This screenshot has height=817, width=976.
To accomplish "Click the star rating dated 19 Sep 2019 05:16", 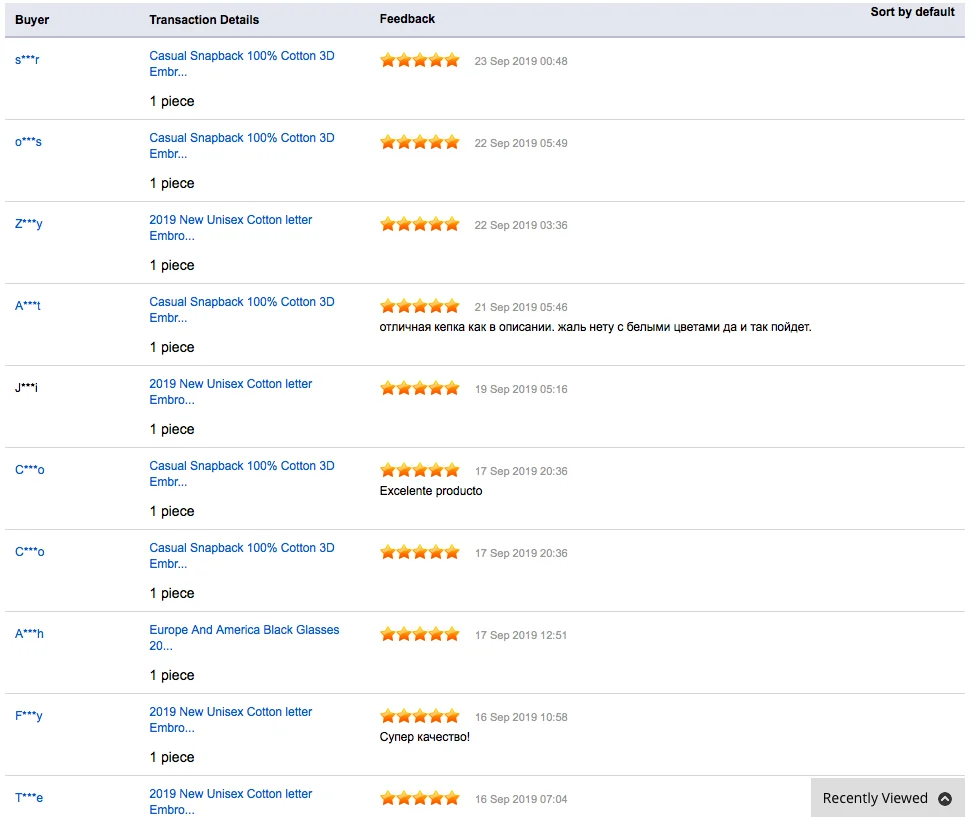I will [x=420, y=388].
